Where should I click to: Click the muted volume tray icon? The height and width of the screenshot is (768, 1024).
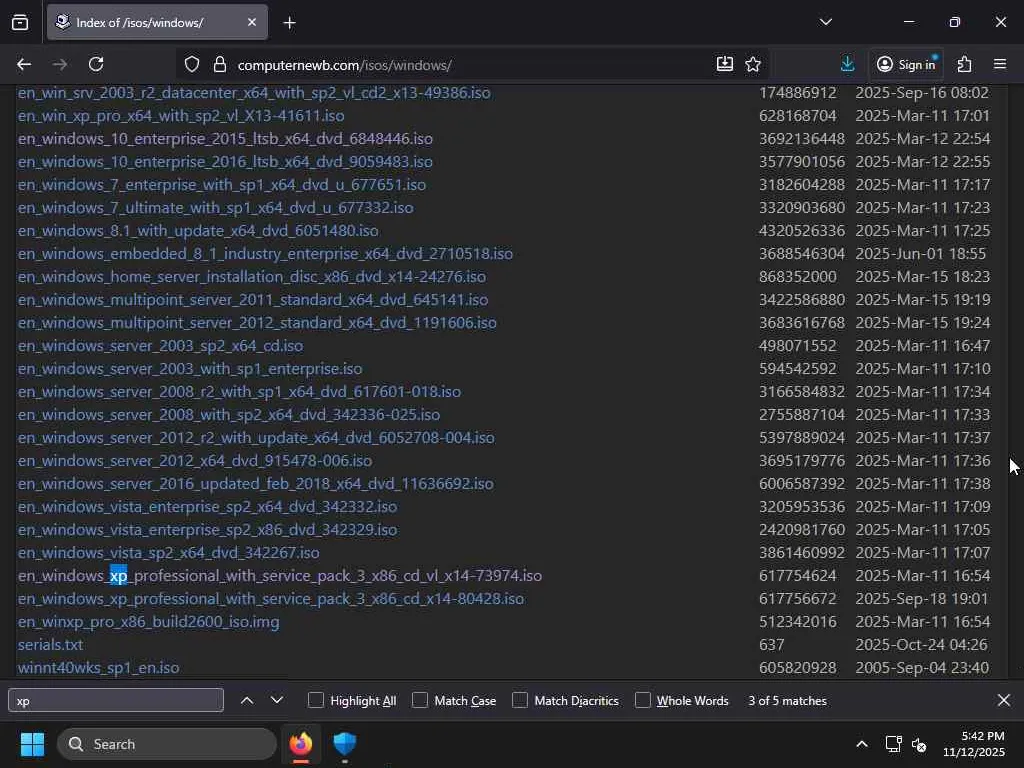click(x=920, y=744)
